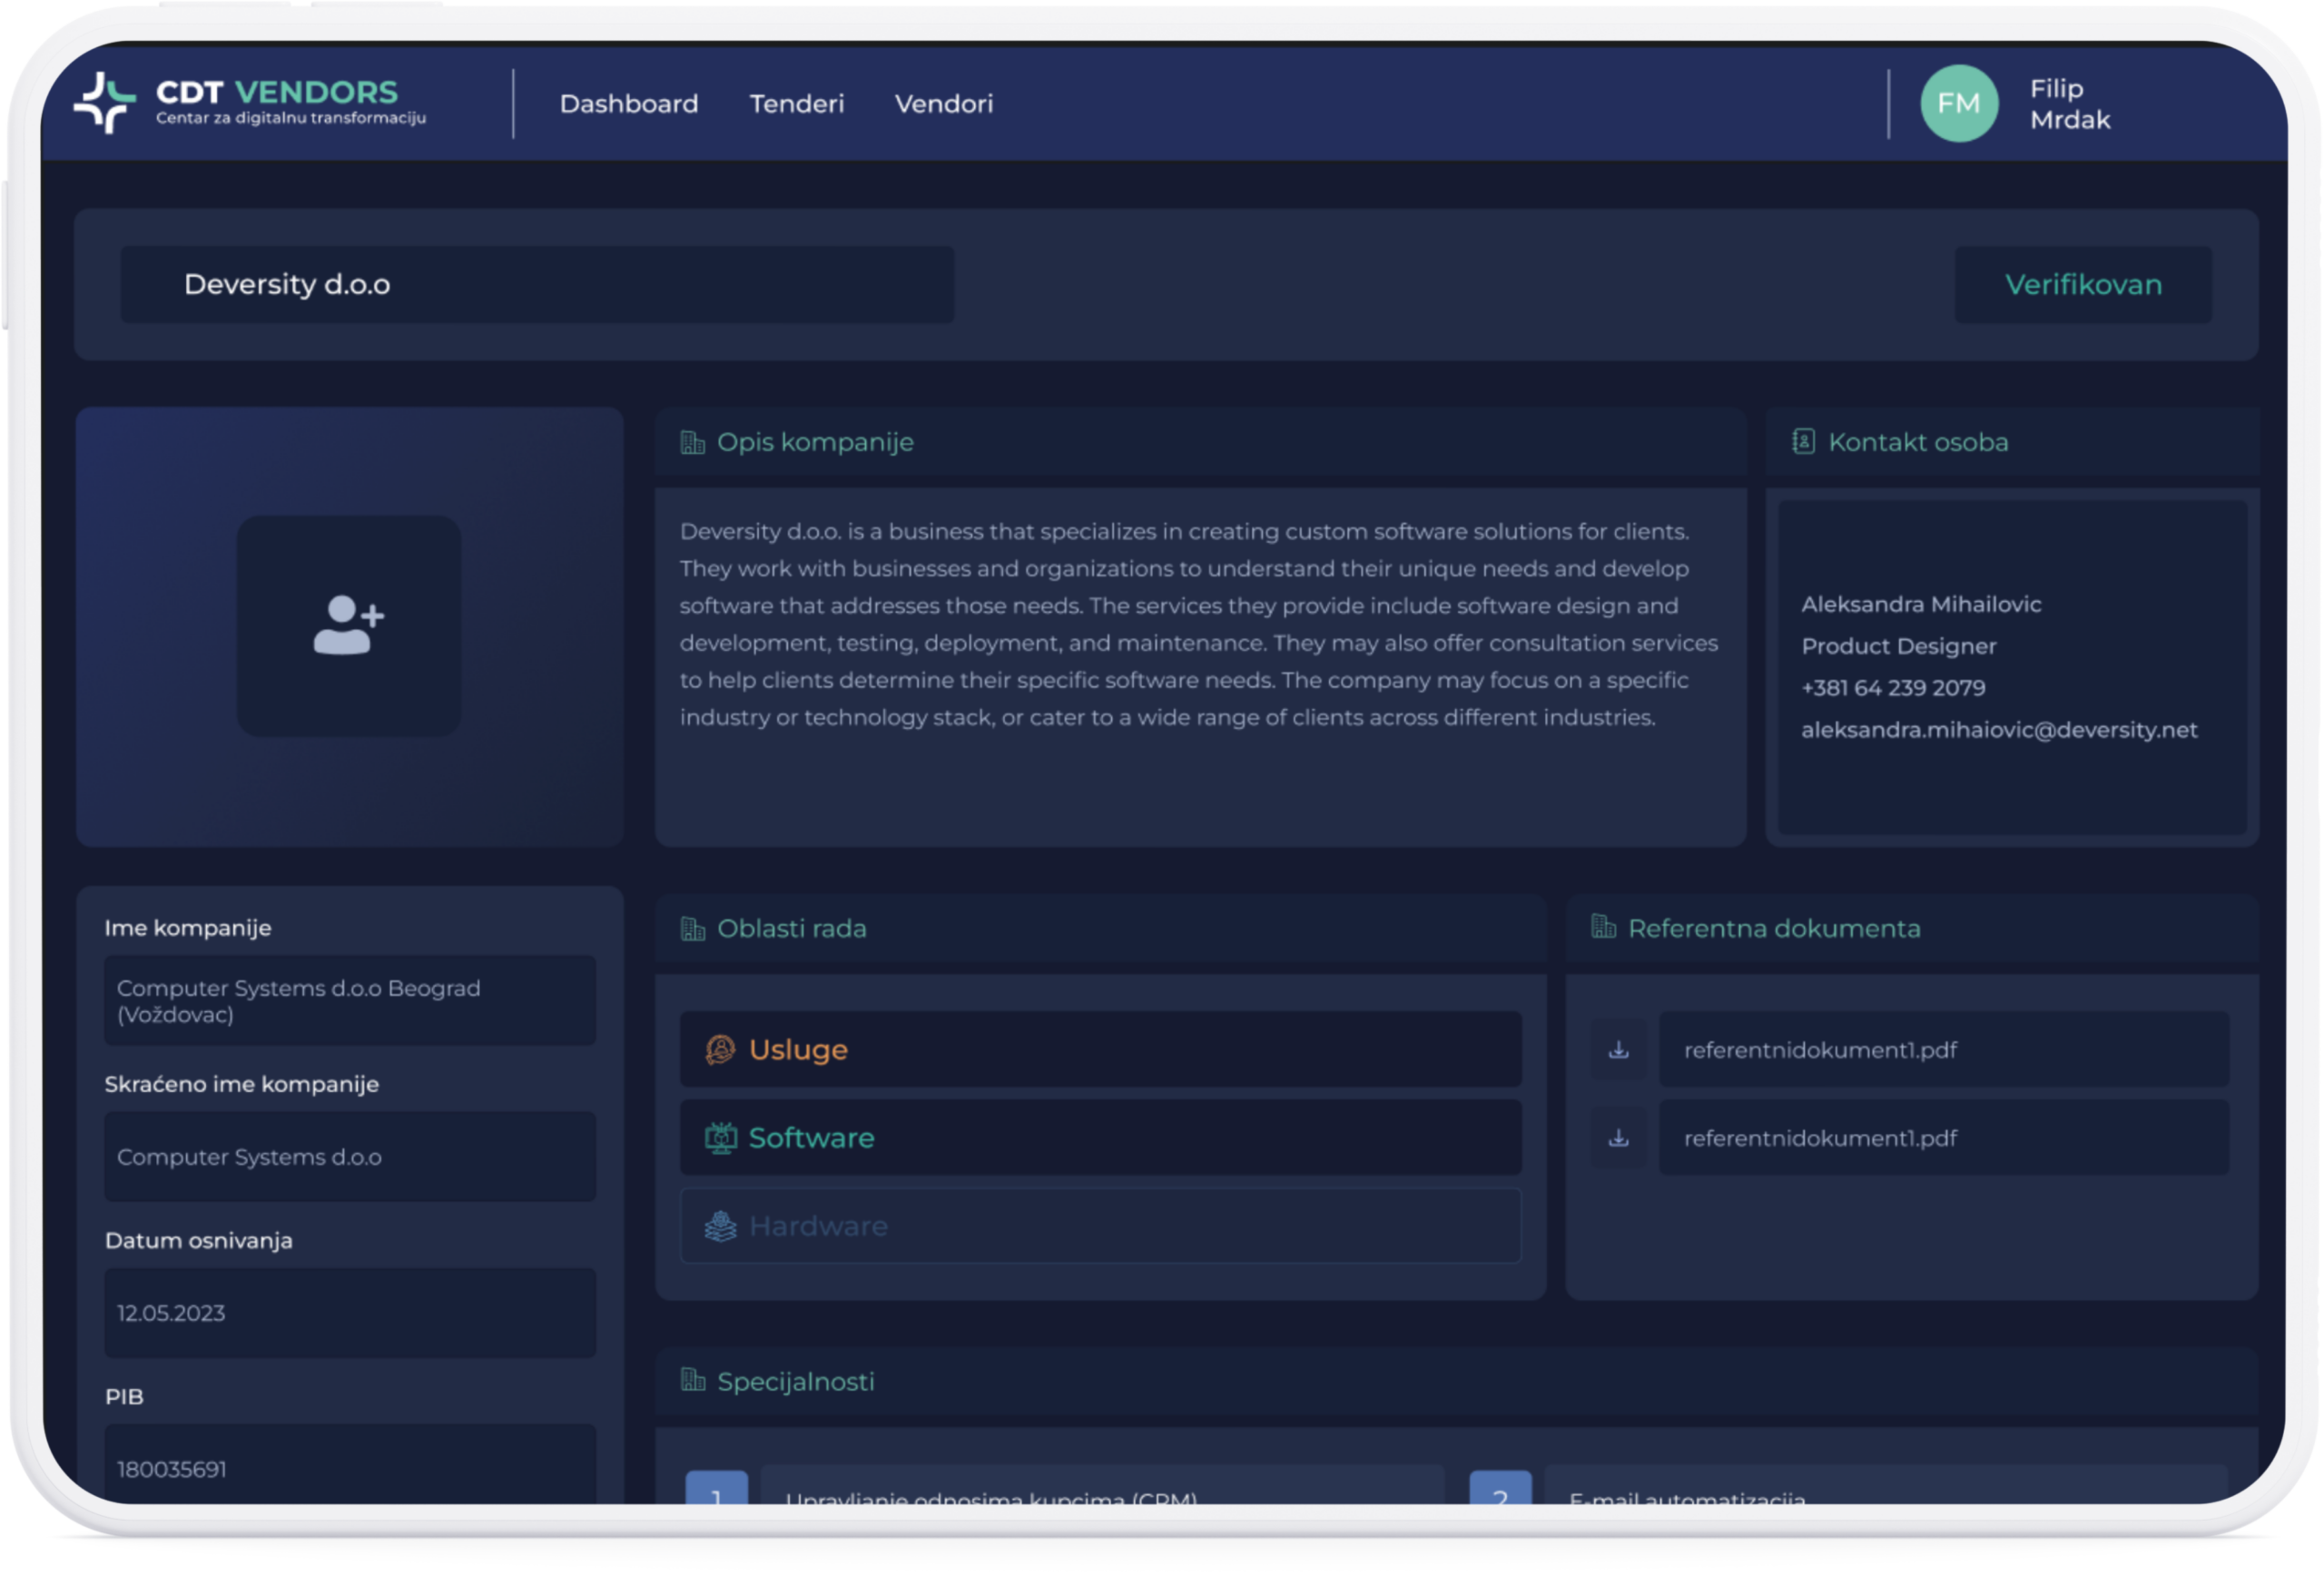Image resolution: width=2324 pixels, height=1575 pixels.
Task: Open Filip Mrdak profile menu
Action: pyautogui.click(x=2069, y=104)
